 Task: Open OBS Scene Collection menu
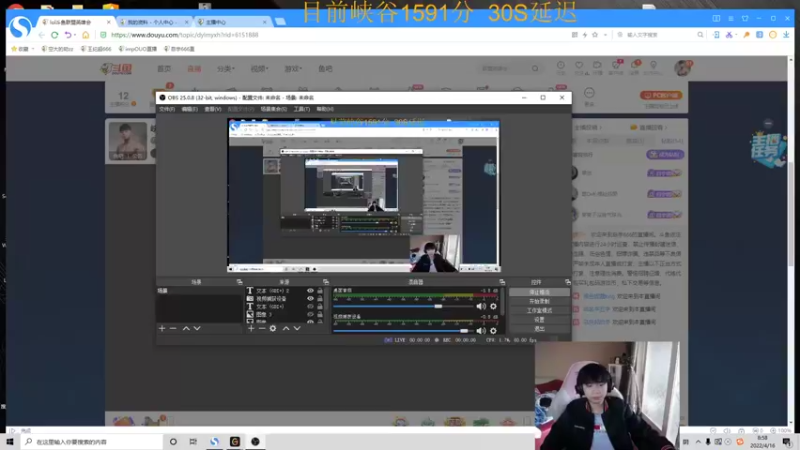pos(273,109)
